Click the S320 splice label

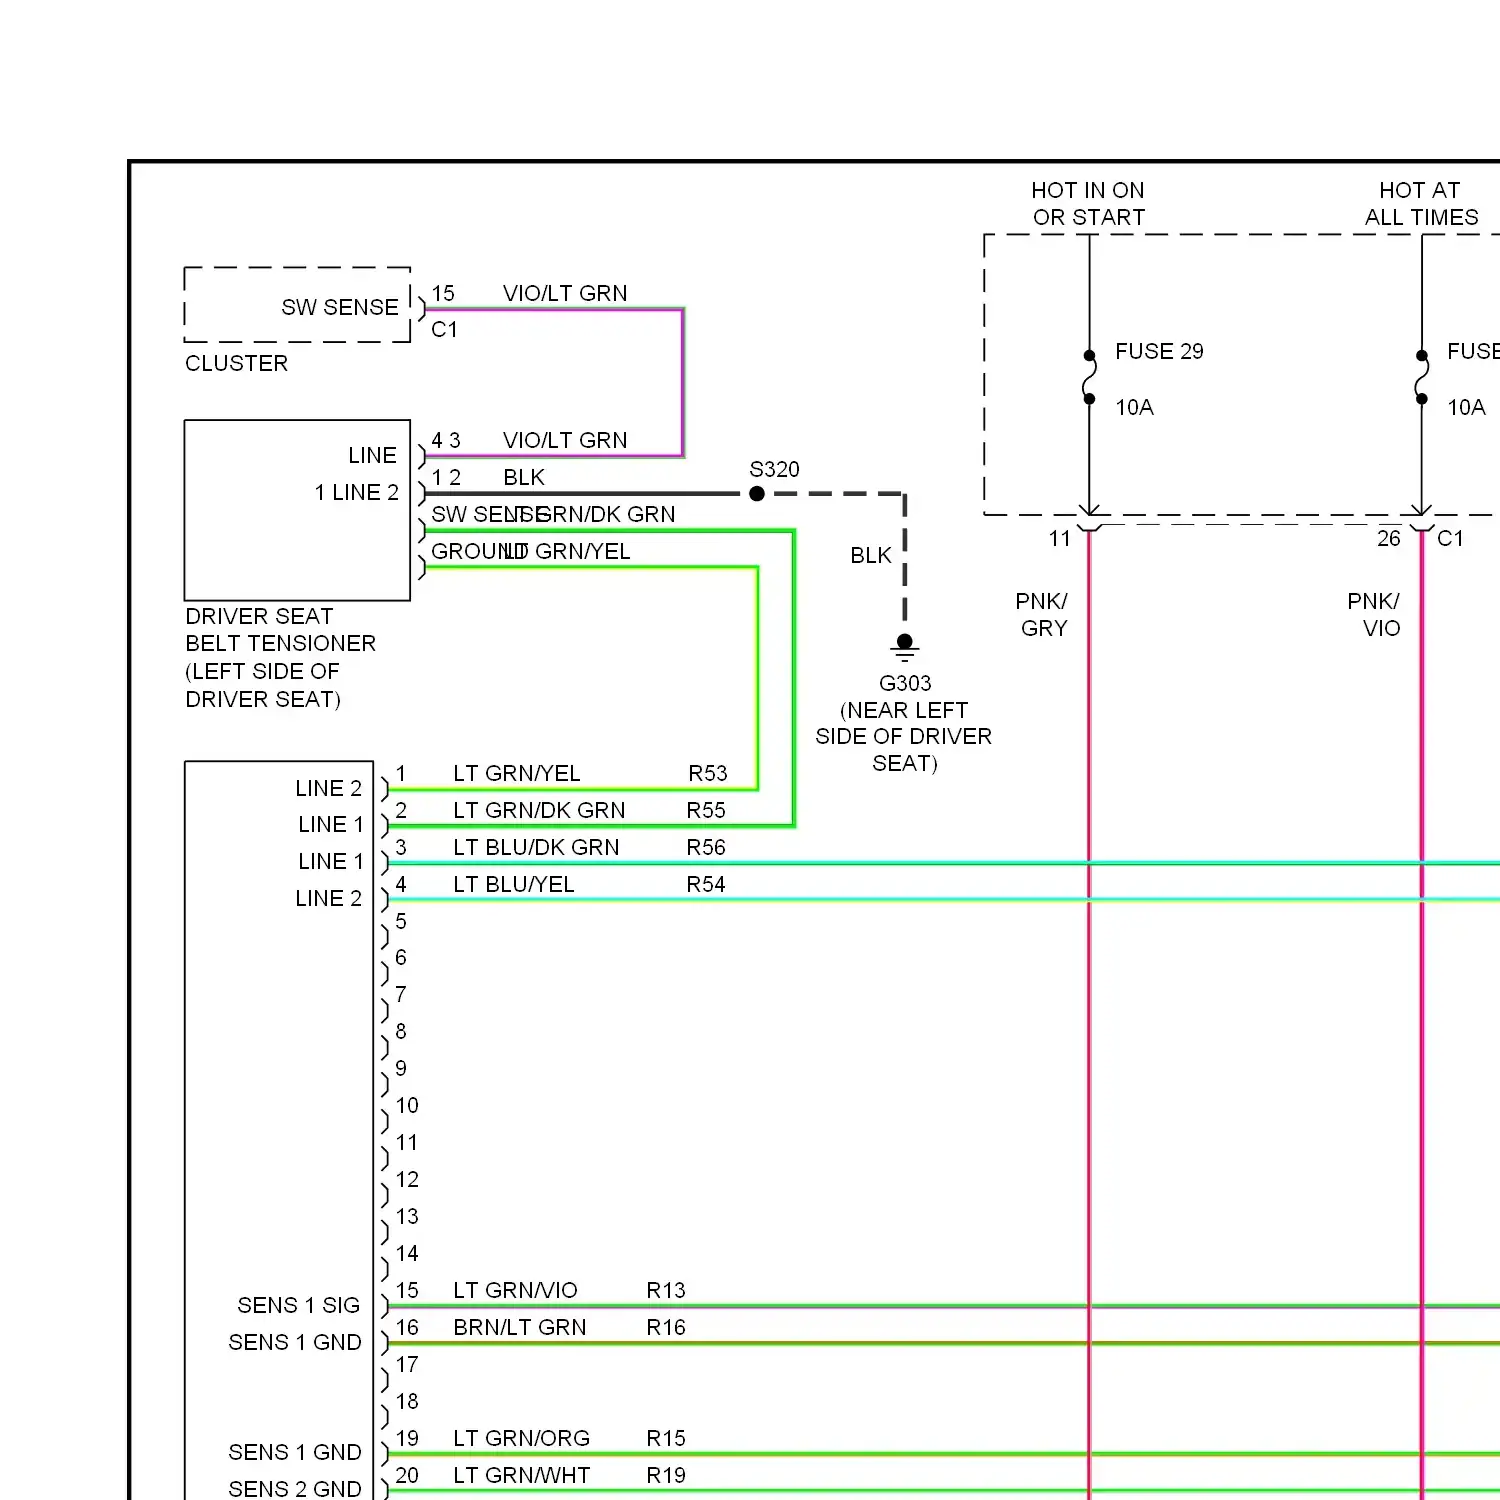coord(775,469)
